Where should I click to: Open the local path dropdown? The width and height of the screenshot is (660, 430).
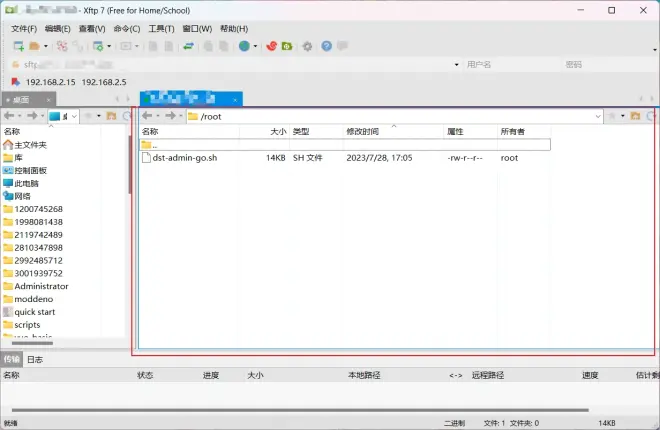(x=74, y=116)
